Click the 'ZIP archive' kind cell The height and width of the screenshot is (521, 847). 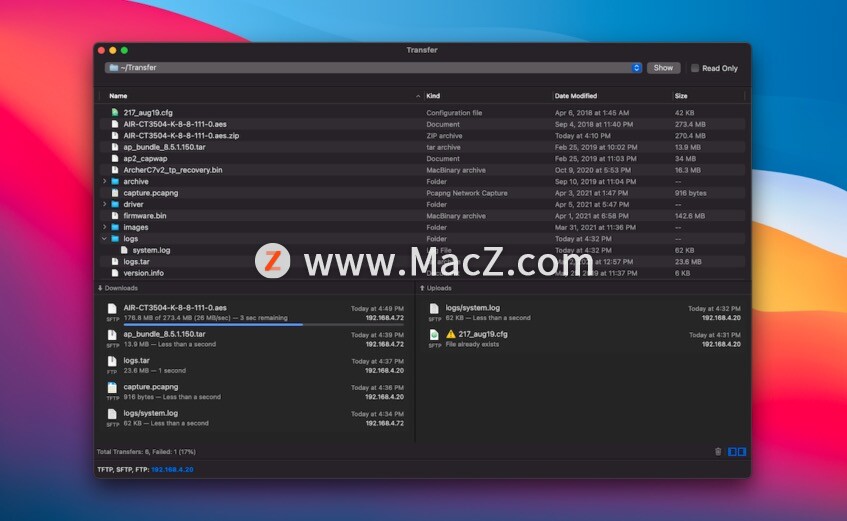tap(444, 136)
